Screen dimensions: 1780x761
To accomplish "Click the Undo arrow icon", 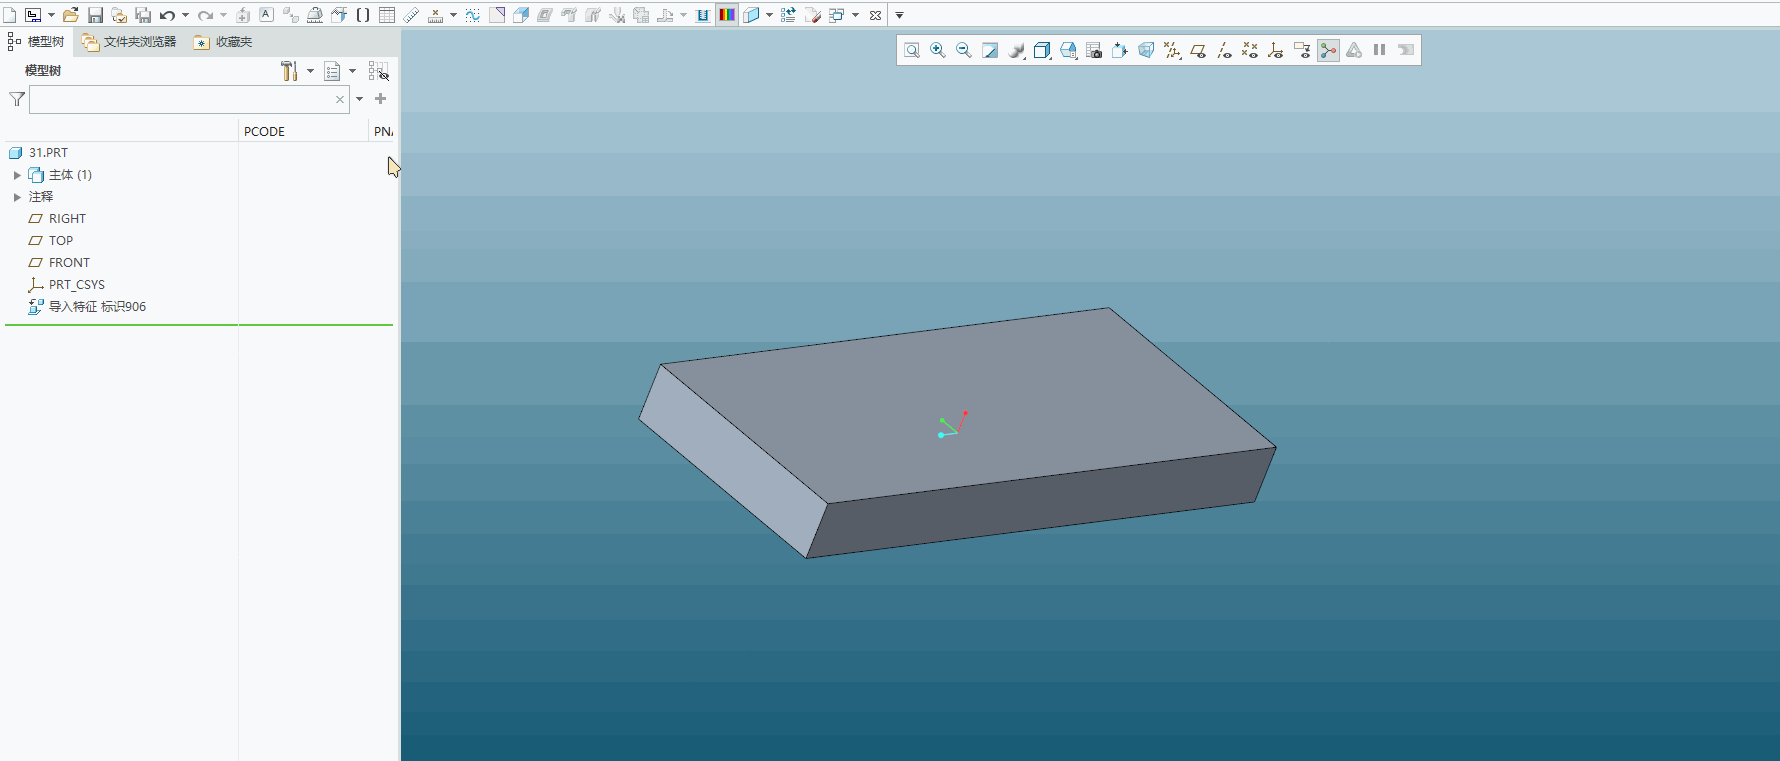I will tap(167, 15).
